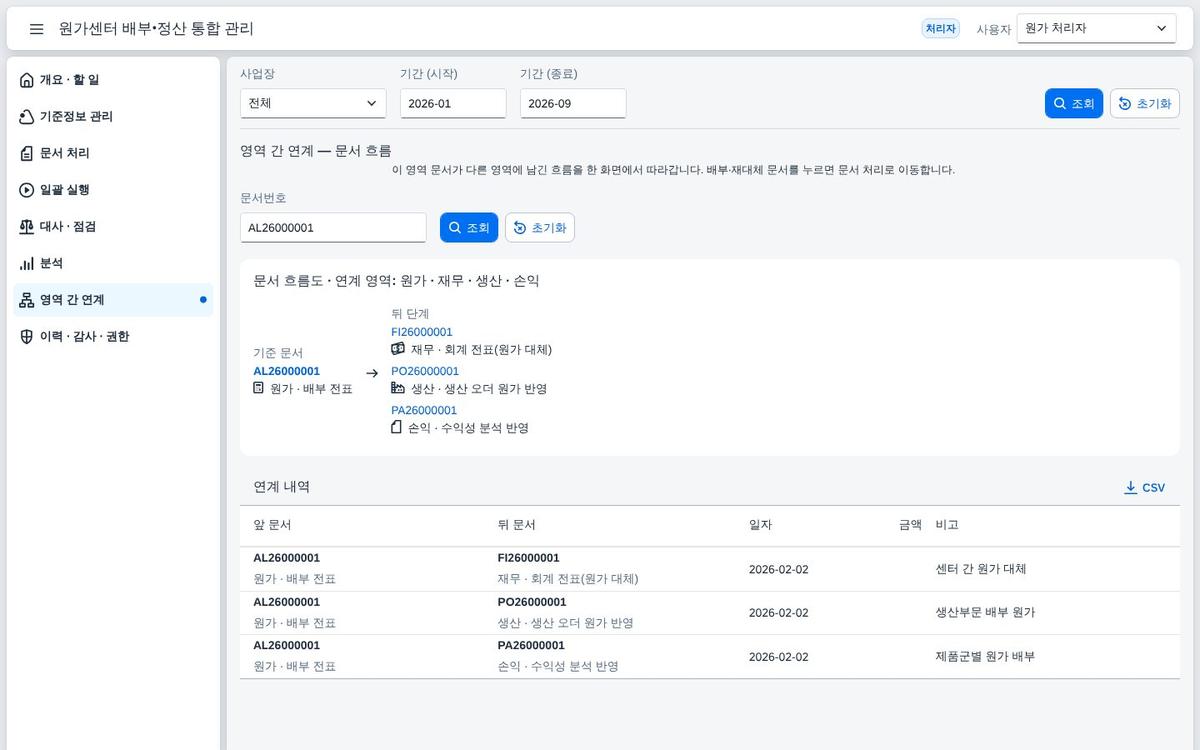Click 초기화 next to 문서번호 field
Image resolution: width=1200 pixels, height=750 pixels.
coord(540,227)
